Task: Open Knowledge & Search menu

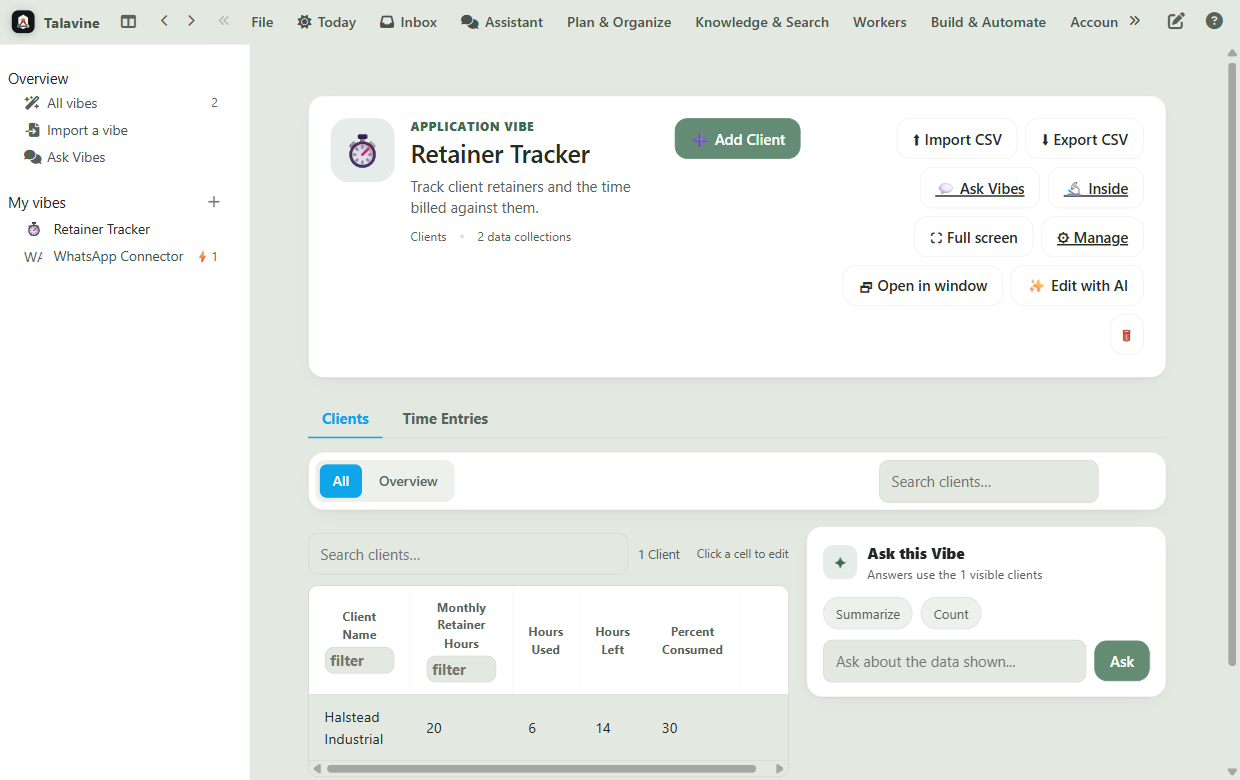Action: [762, 22]
